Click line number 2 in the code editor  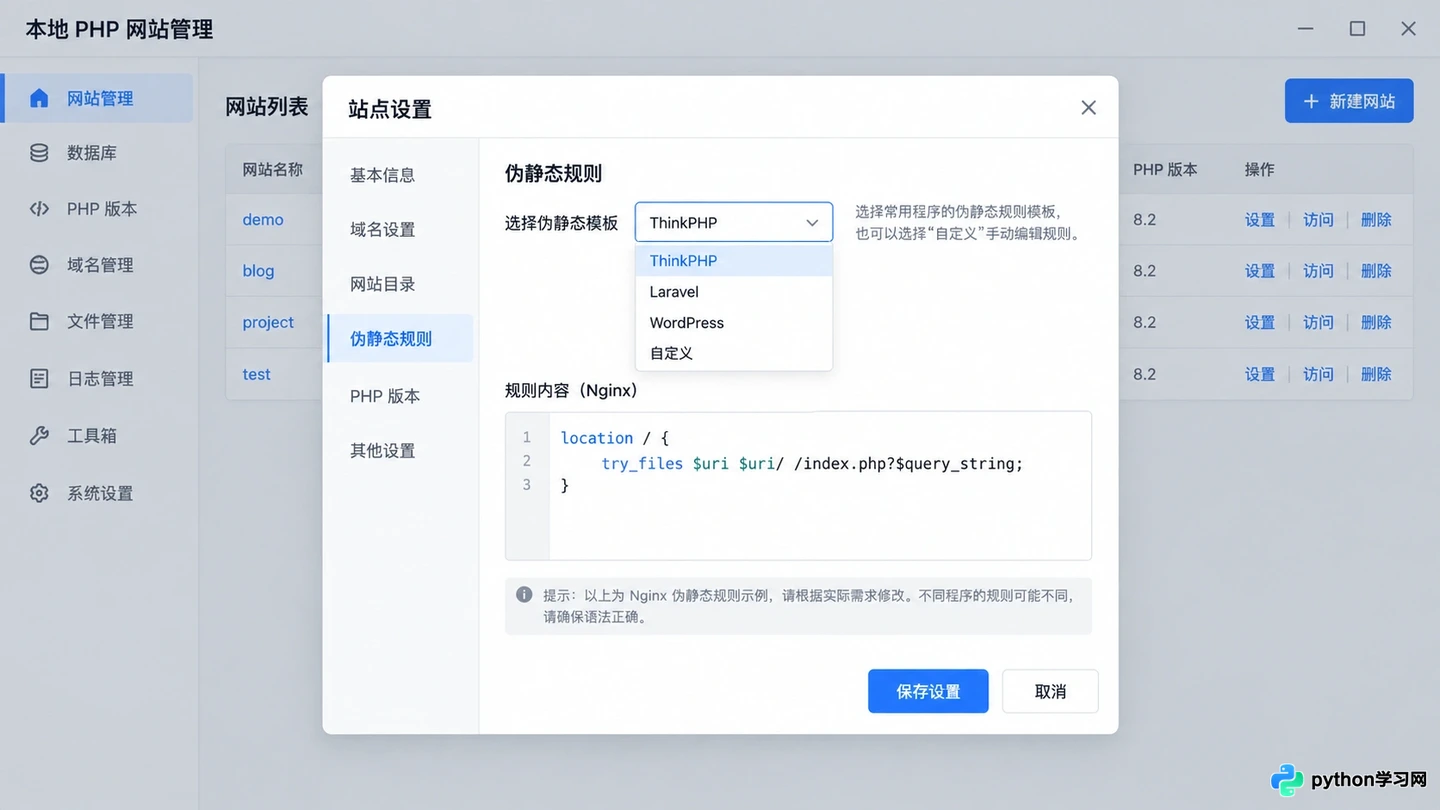coord(527,461)
